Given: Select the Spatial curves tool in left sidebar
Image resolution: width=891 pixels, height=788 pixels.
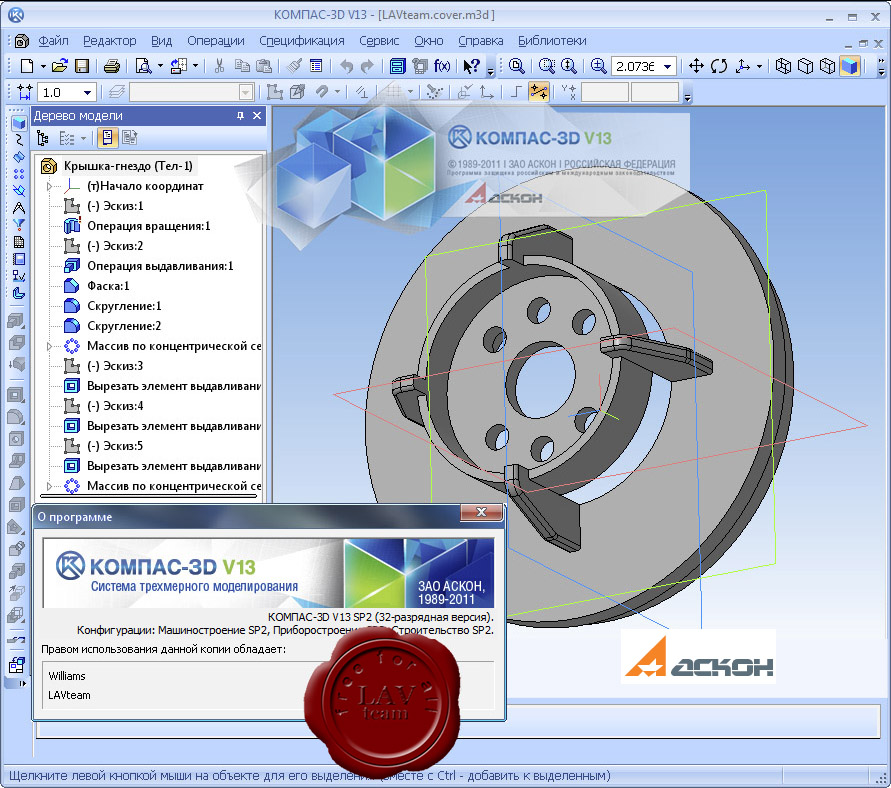Looking at the screenshot, I should click(19, 140).
